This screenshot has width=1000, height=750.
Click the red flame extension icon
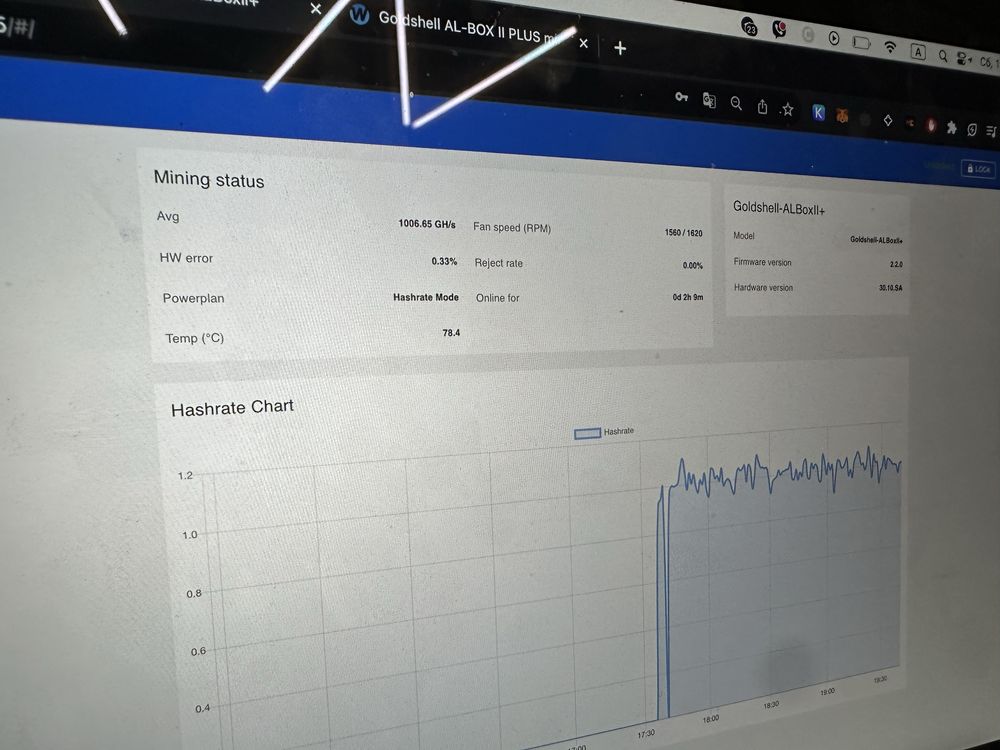(931, 125)
